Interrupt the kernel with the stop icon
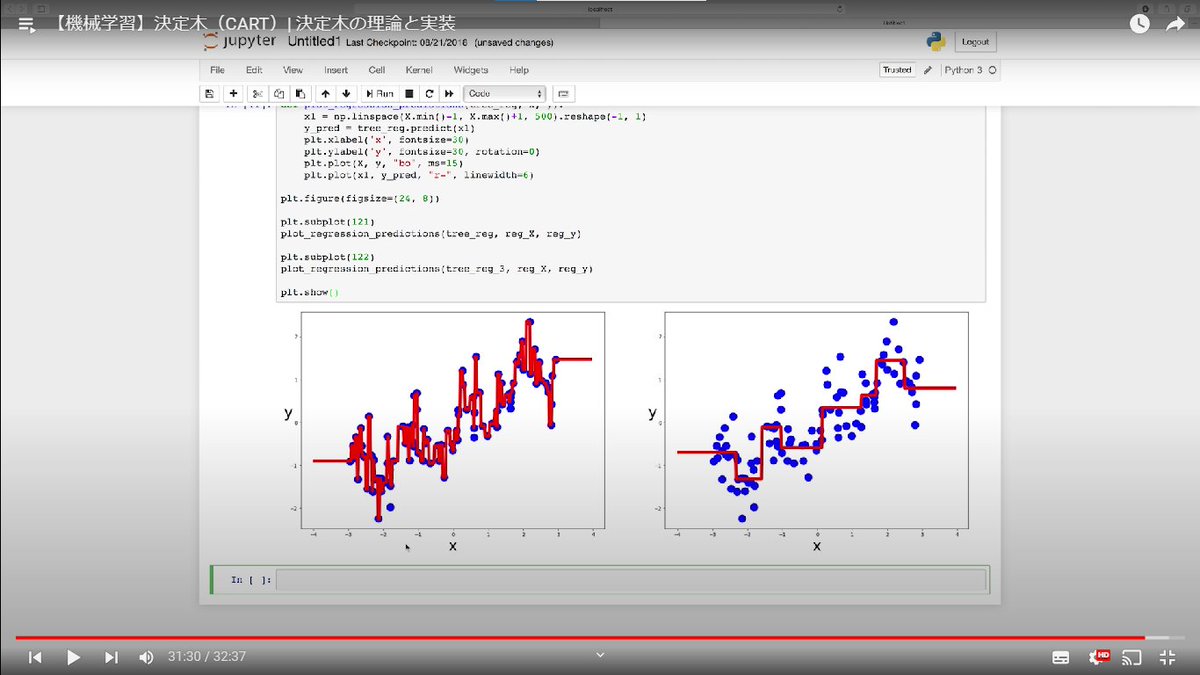This screenshot has width=1200, height=675. (x=409, y=93)
